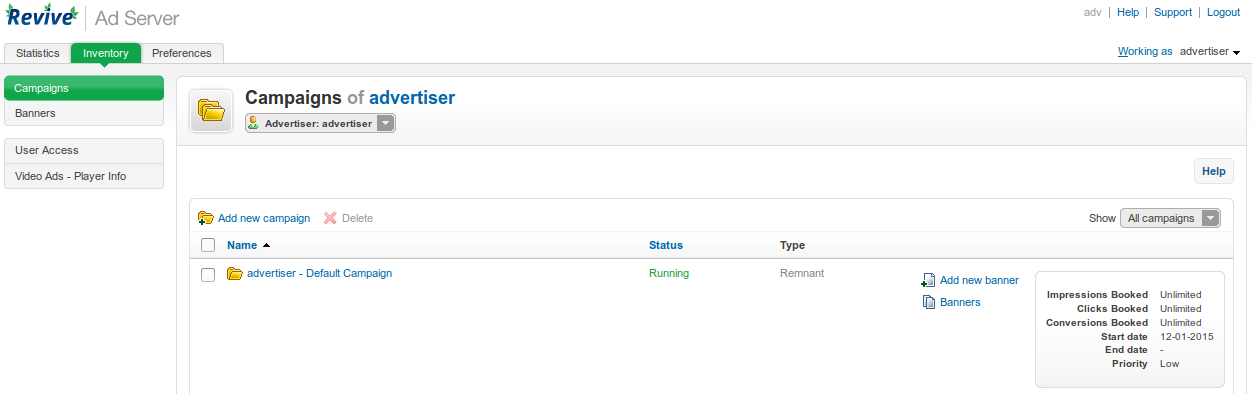This screenshot has width=1252, height=394.
Task: Open the Preferences tab
Action: pos(182,53)
